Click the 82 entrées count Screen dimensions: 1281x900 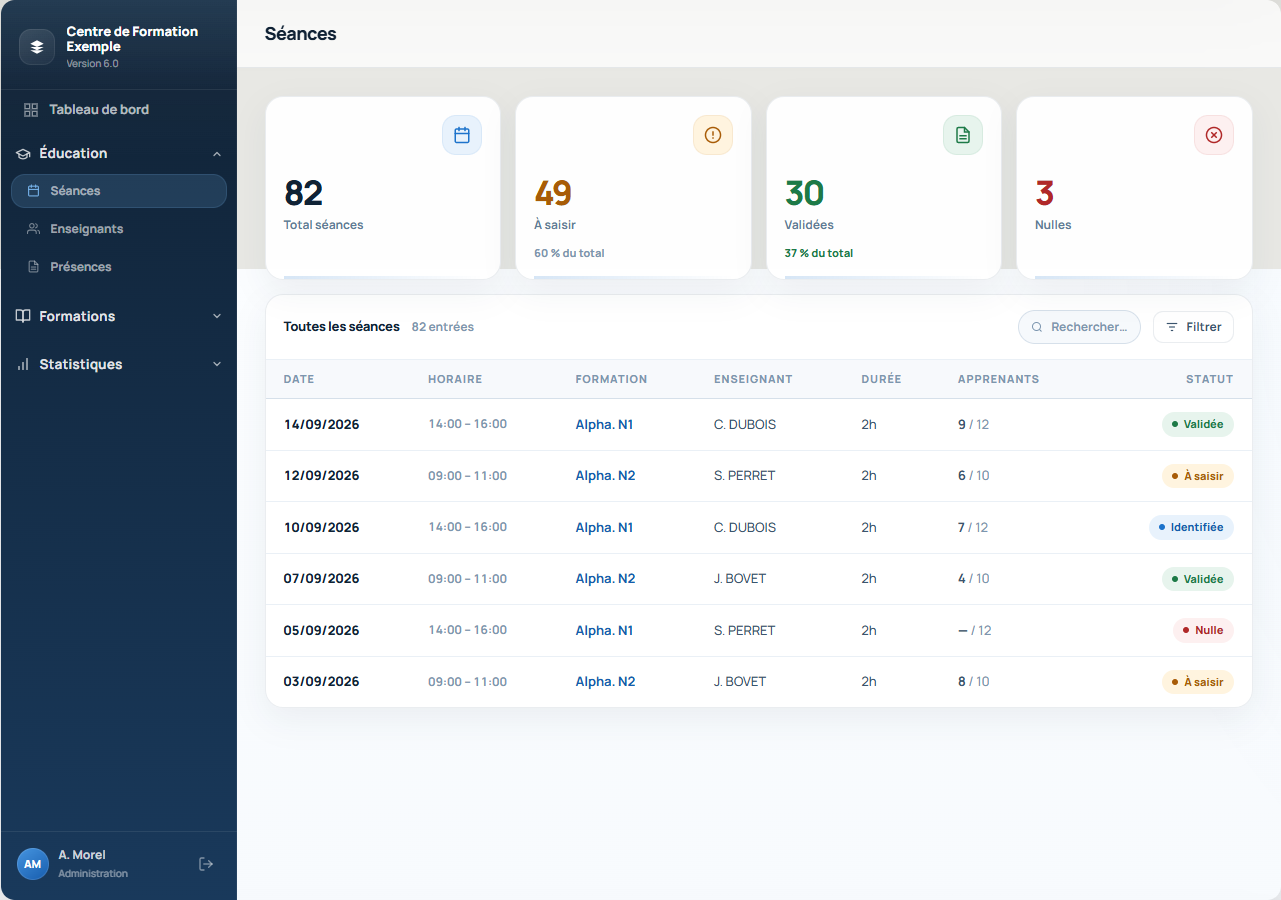coord(443,327)
